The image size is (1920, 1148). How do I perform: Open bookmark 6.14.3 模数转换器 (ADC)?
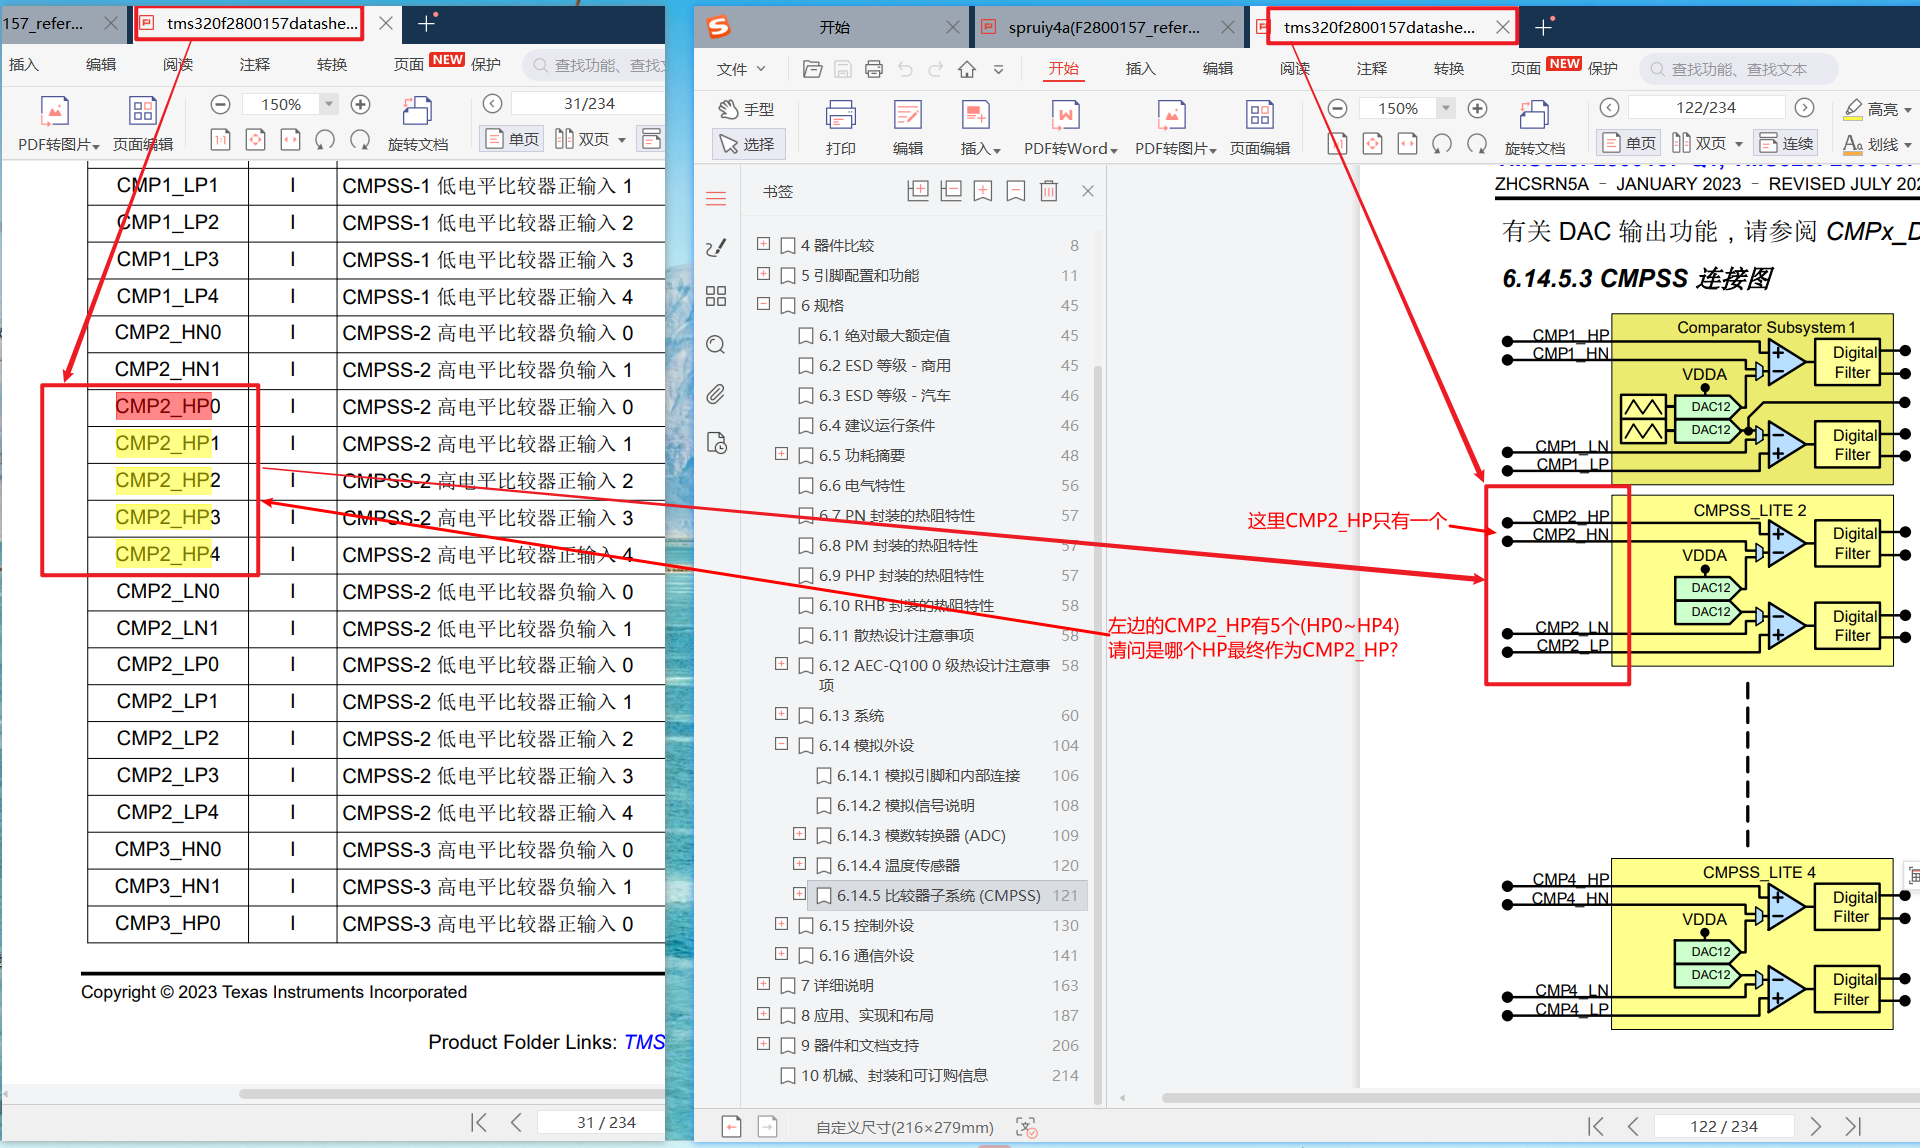(921, 836)
